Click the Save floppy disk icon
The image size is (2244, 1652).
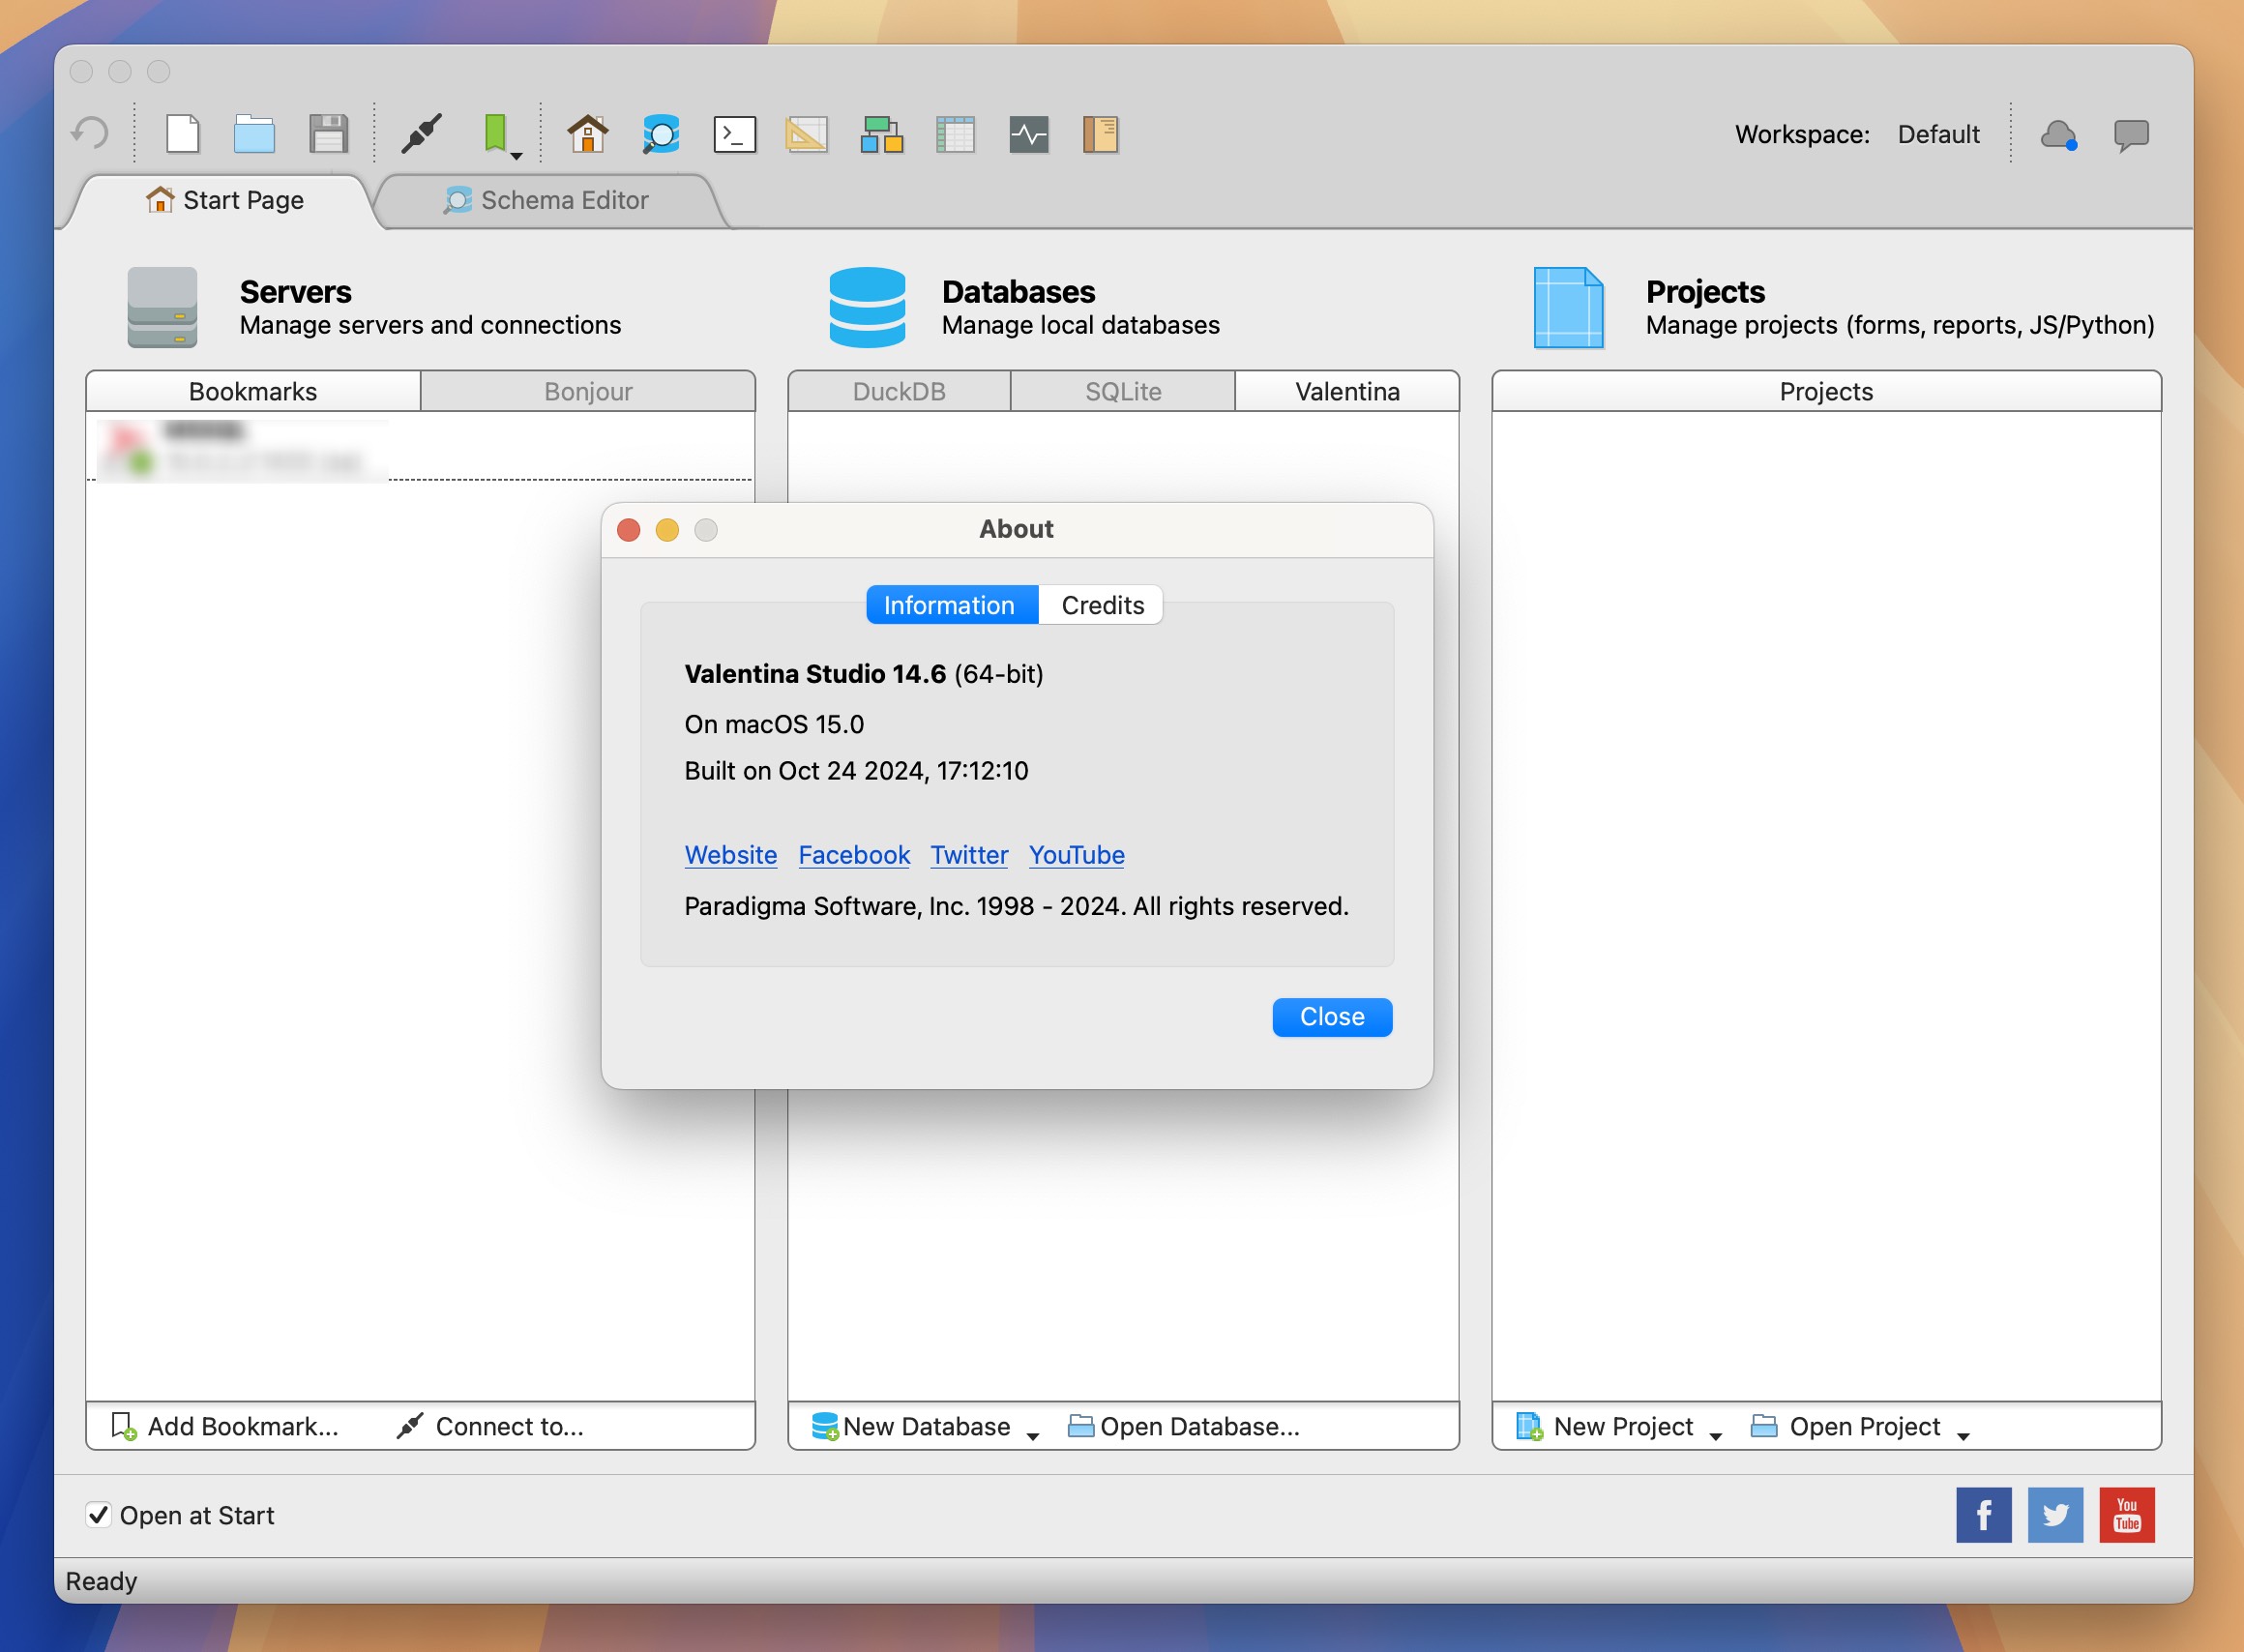point(328,133)
